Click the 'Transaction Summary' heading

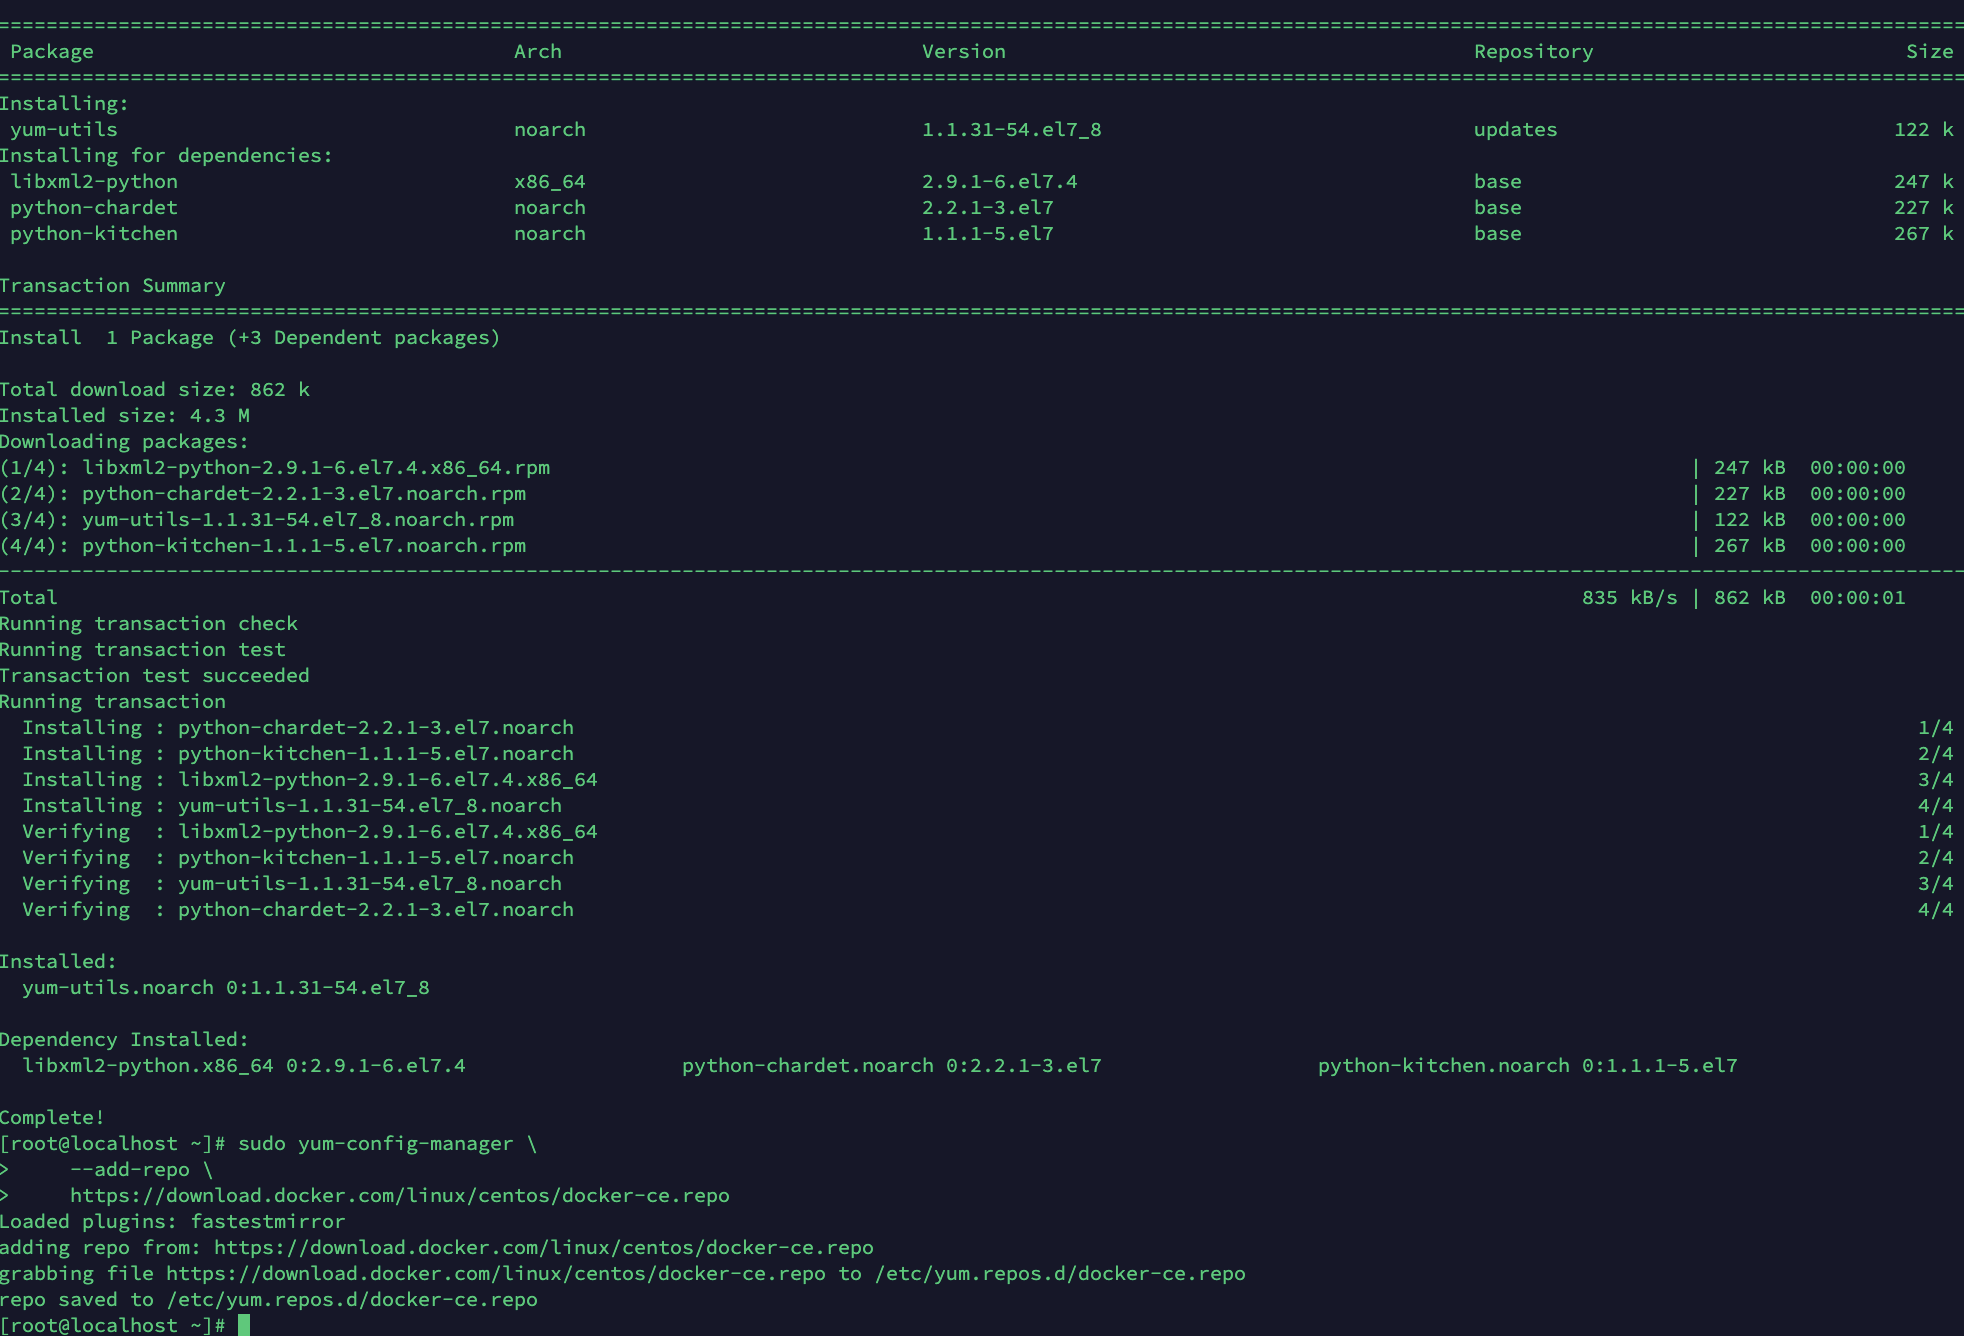pyautogui.click(x=113, y=285)
